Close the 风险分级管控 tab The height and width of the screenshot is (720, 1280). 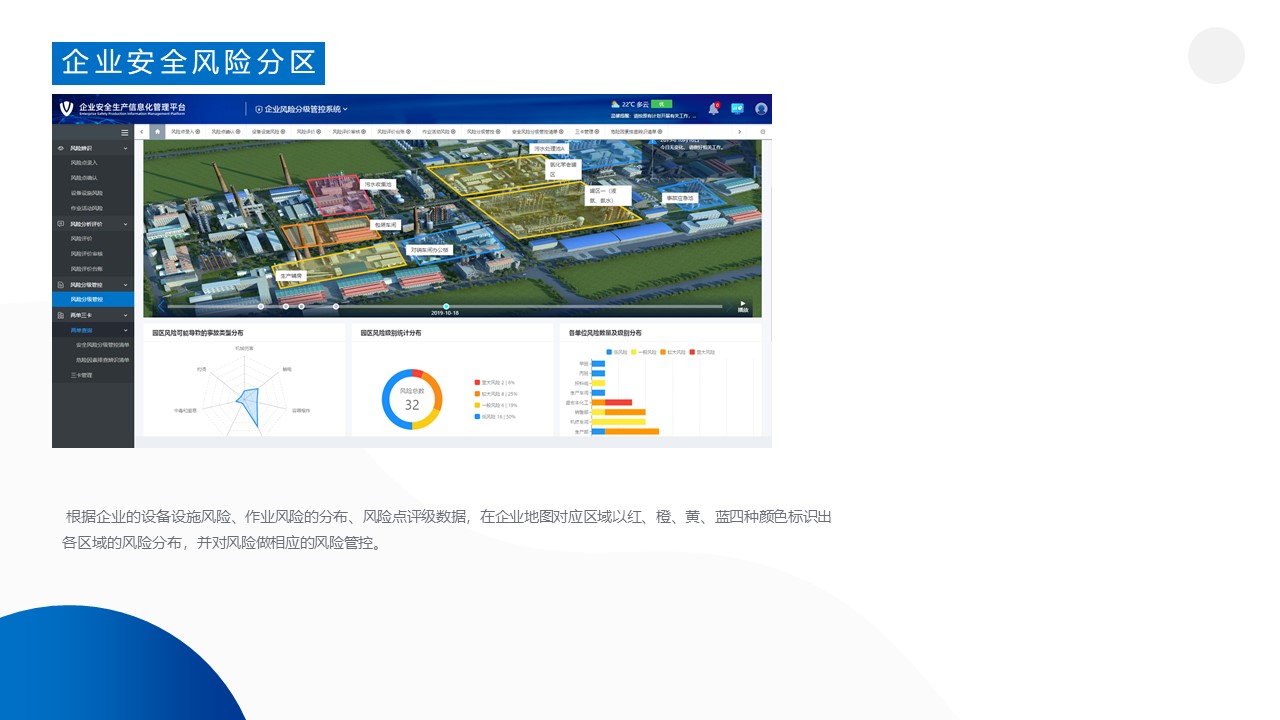tap(498, 131)
